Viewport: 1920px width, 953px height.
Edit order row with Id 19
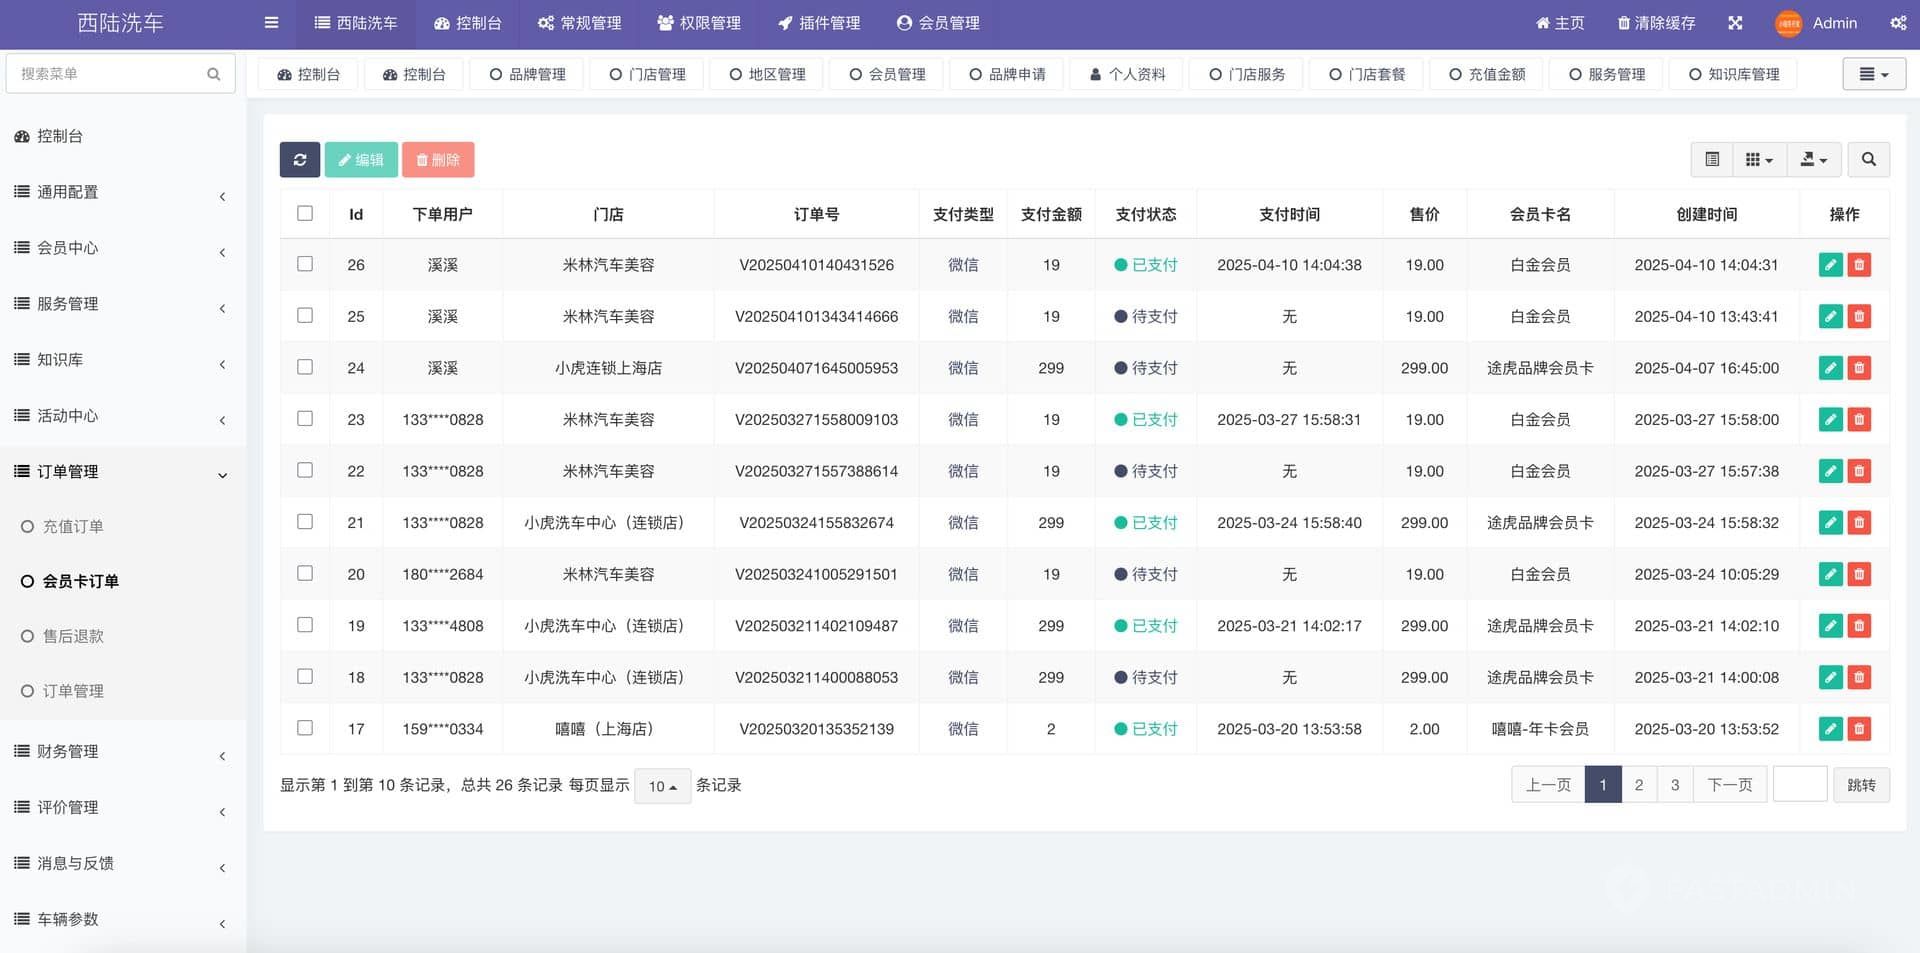(1830, 626)
